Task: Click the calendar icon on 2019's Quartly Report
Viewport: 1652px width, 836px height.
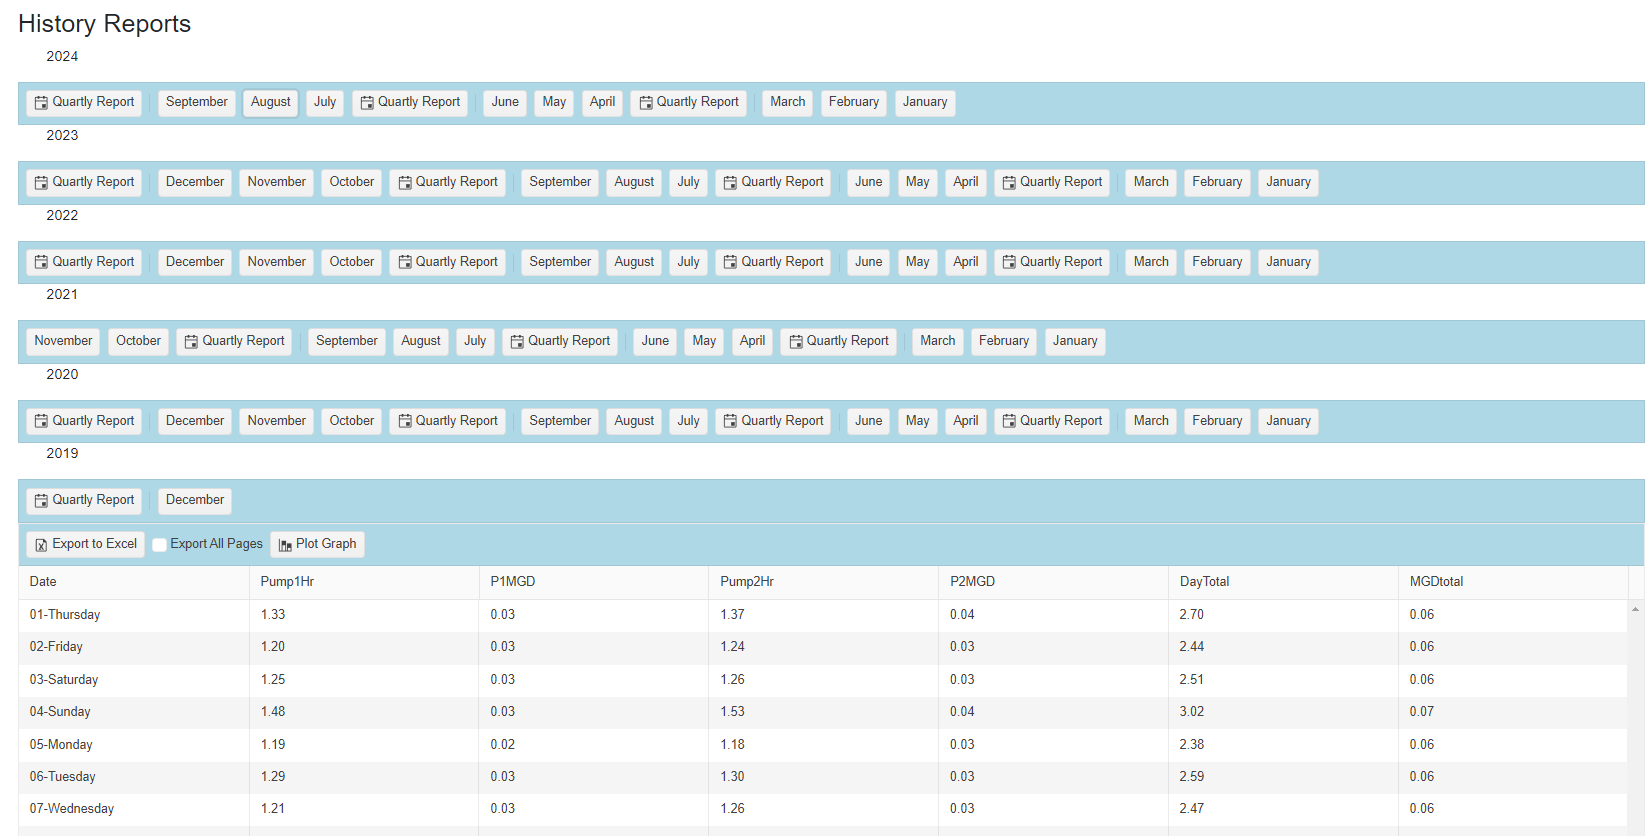Action: [41, 501]
